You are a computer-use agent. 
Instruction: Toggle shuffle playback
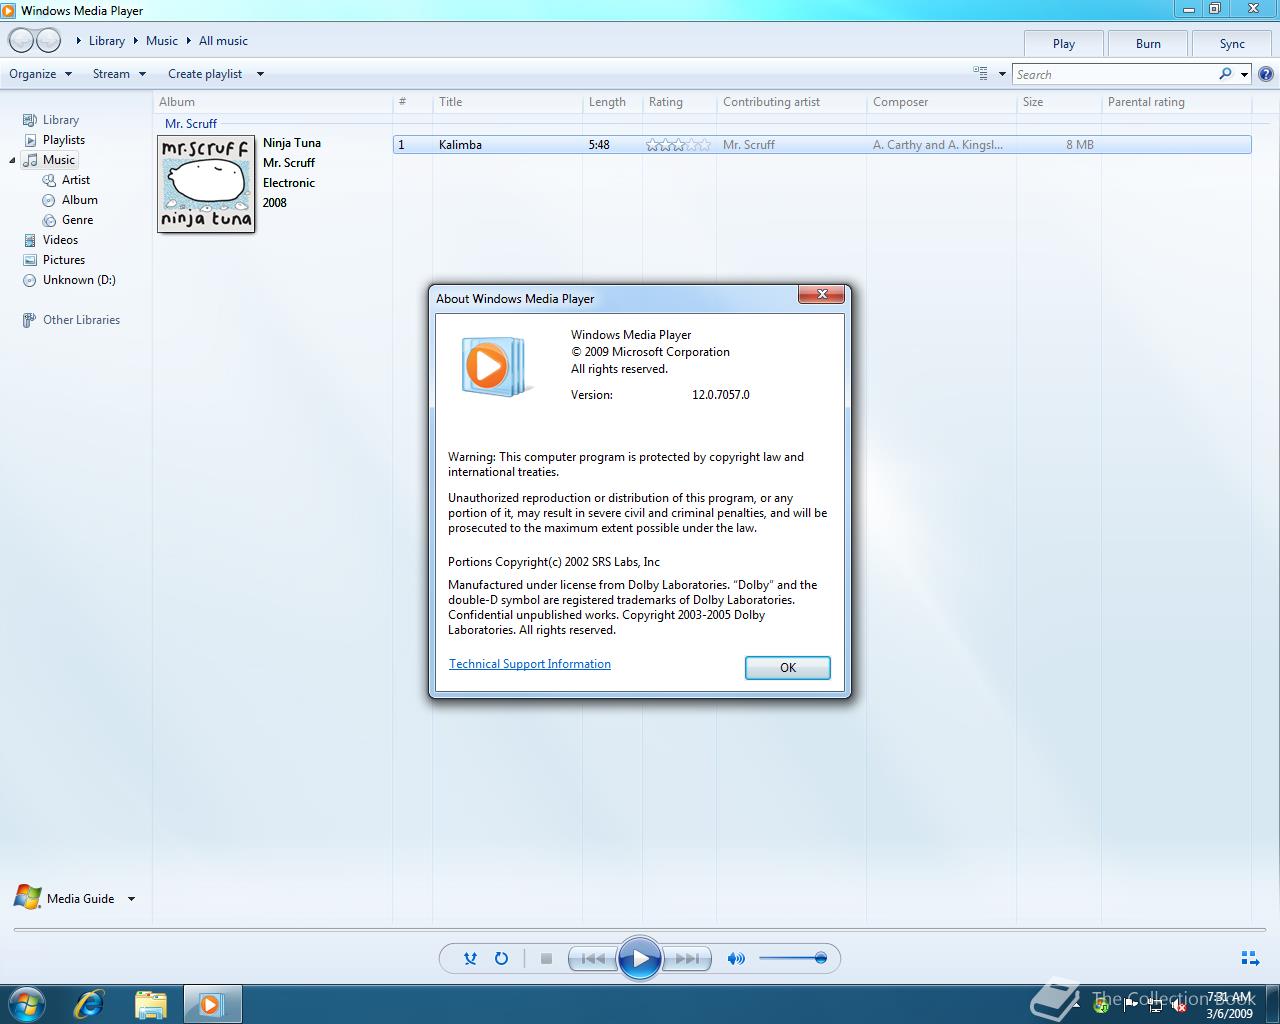coord(470,958)
